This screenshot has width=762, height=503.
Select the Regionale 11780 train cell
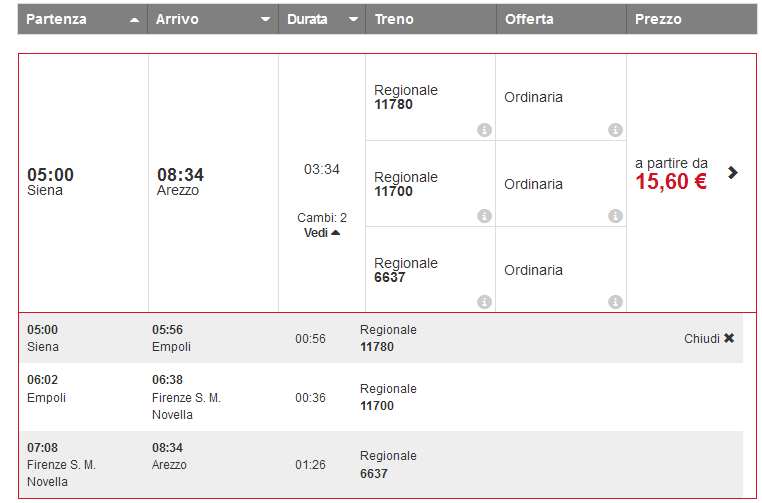point(420,97)
